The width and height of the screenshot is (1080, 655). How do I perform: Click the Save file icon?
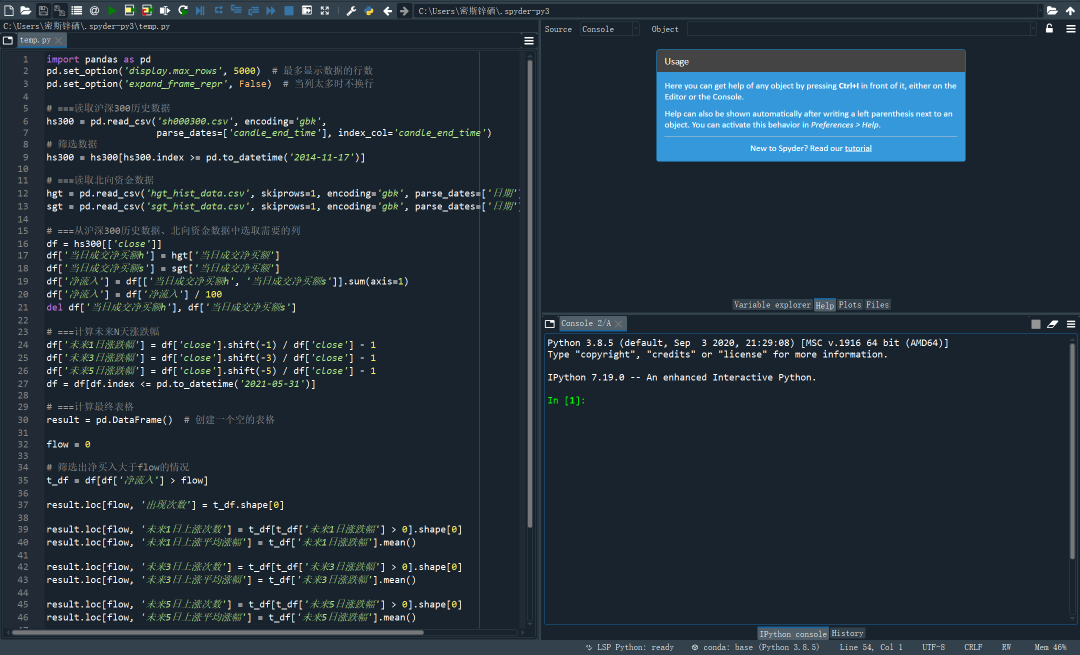pyautogui.click(x=42, y=10)
